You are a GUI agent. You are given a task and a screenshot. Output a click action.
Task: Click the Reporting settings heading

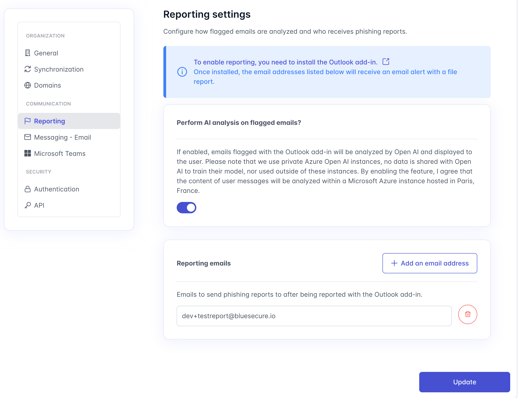(207, 14)
